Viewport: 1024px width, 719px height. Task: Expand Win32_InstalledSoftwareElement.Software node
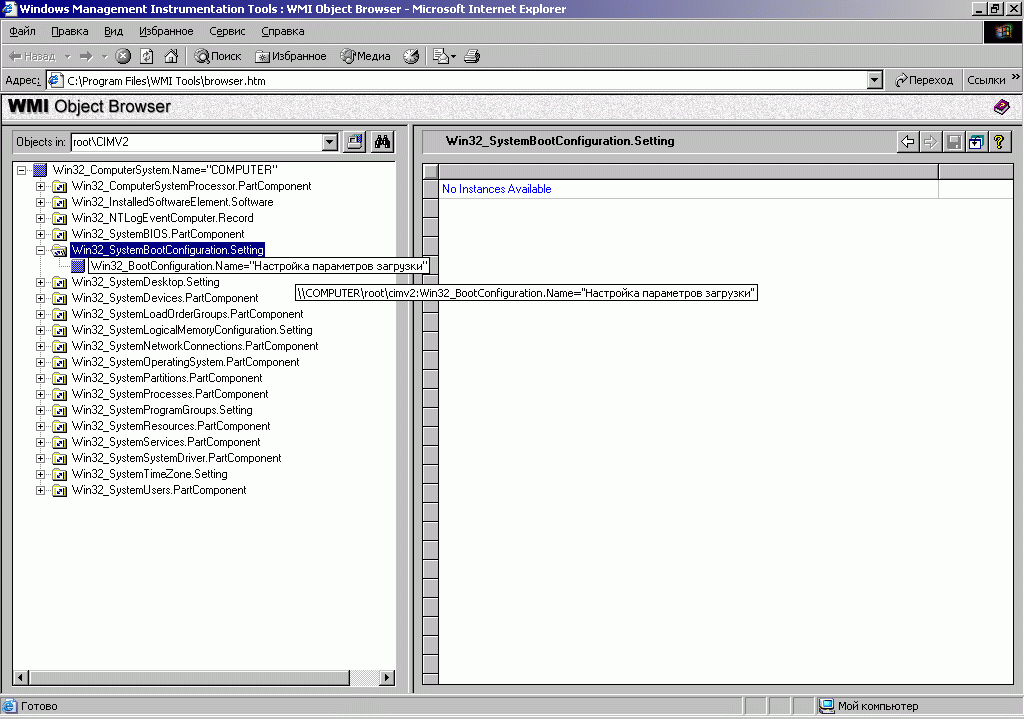tap(40, 202)
